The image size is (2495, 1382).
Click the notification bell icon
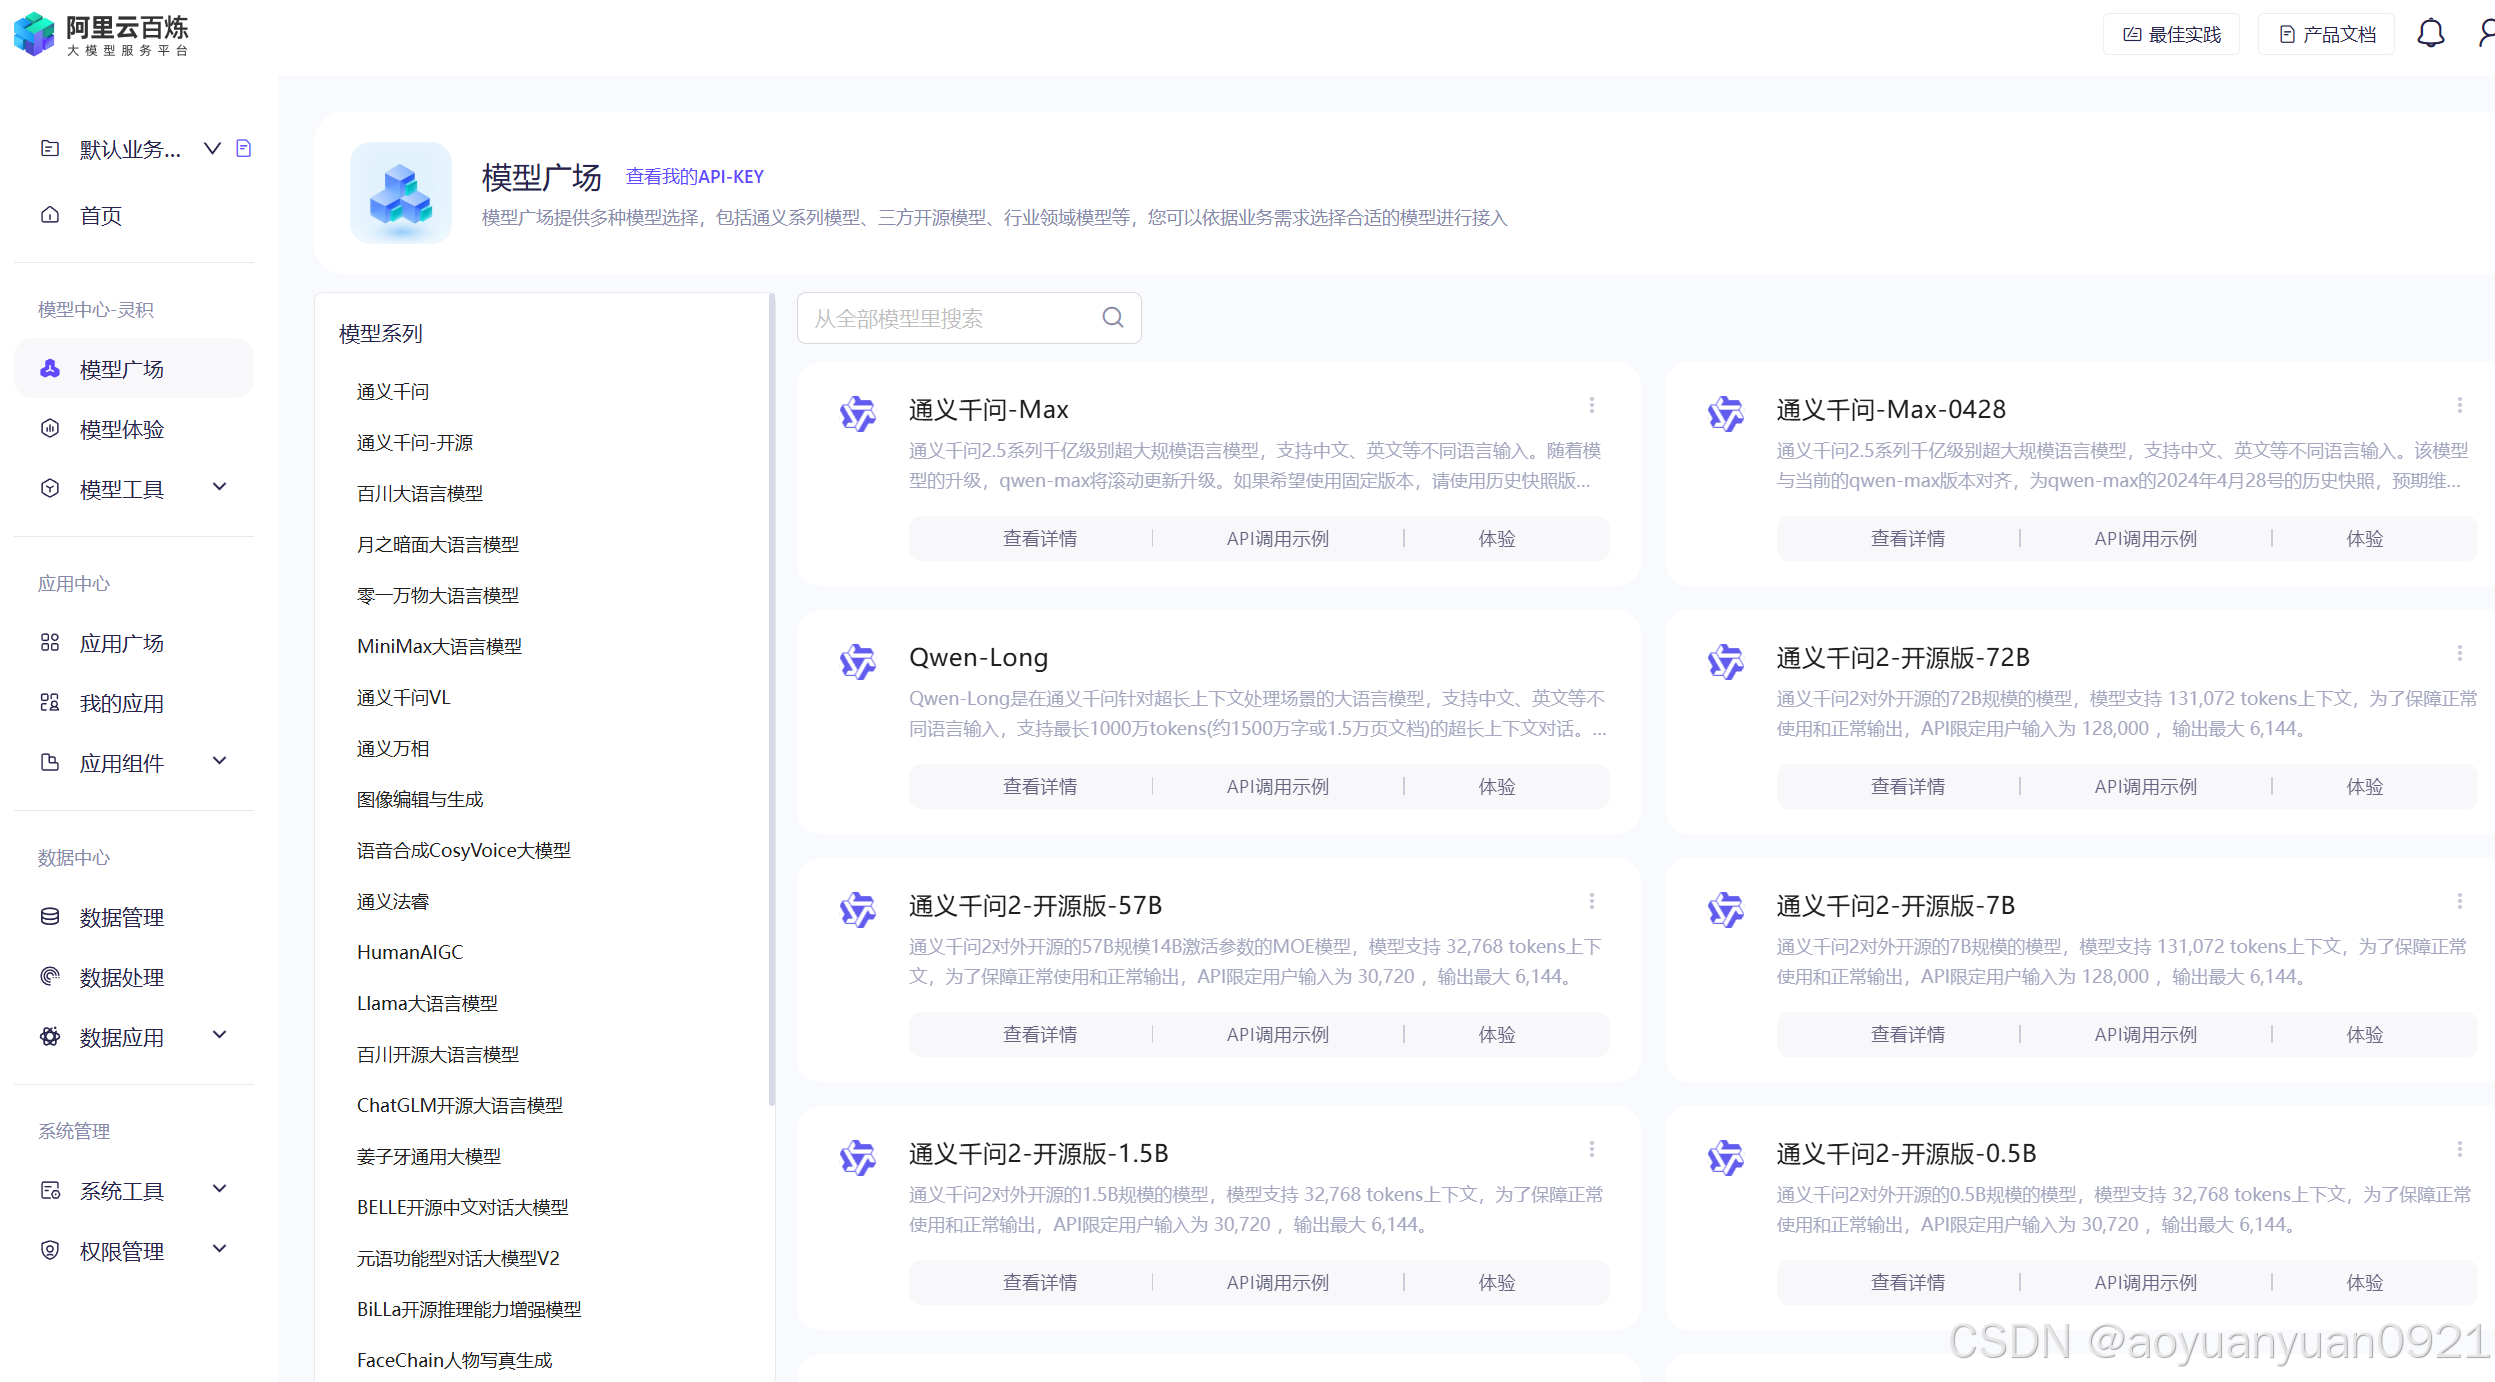(2430, 32)
